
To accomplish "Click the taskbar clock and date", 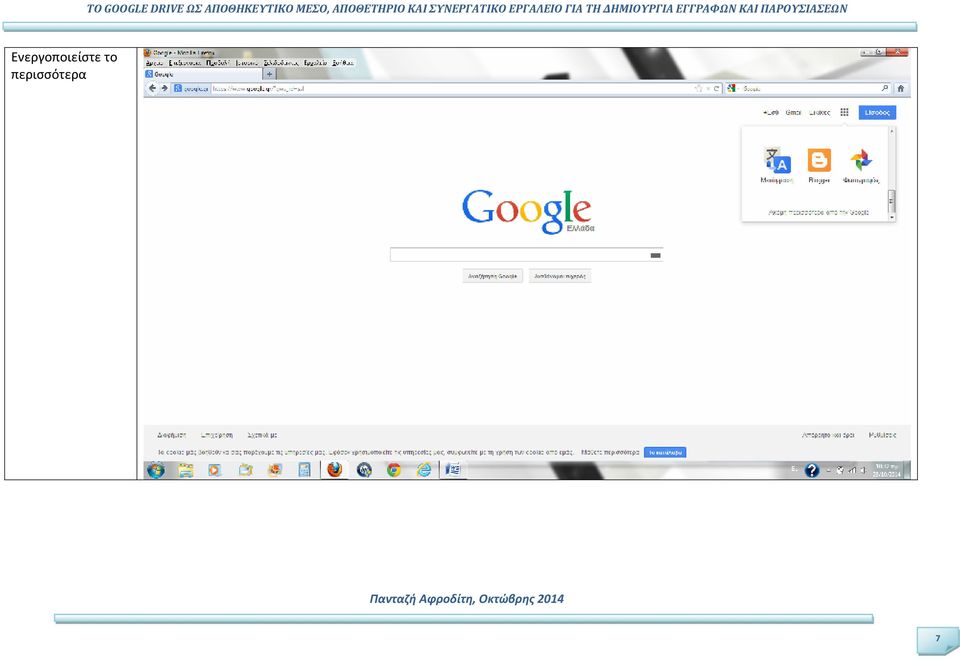I will coord(885,470).
